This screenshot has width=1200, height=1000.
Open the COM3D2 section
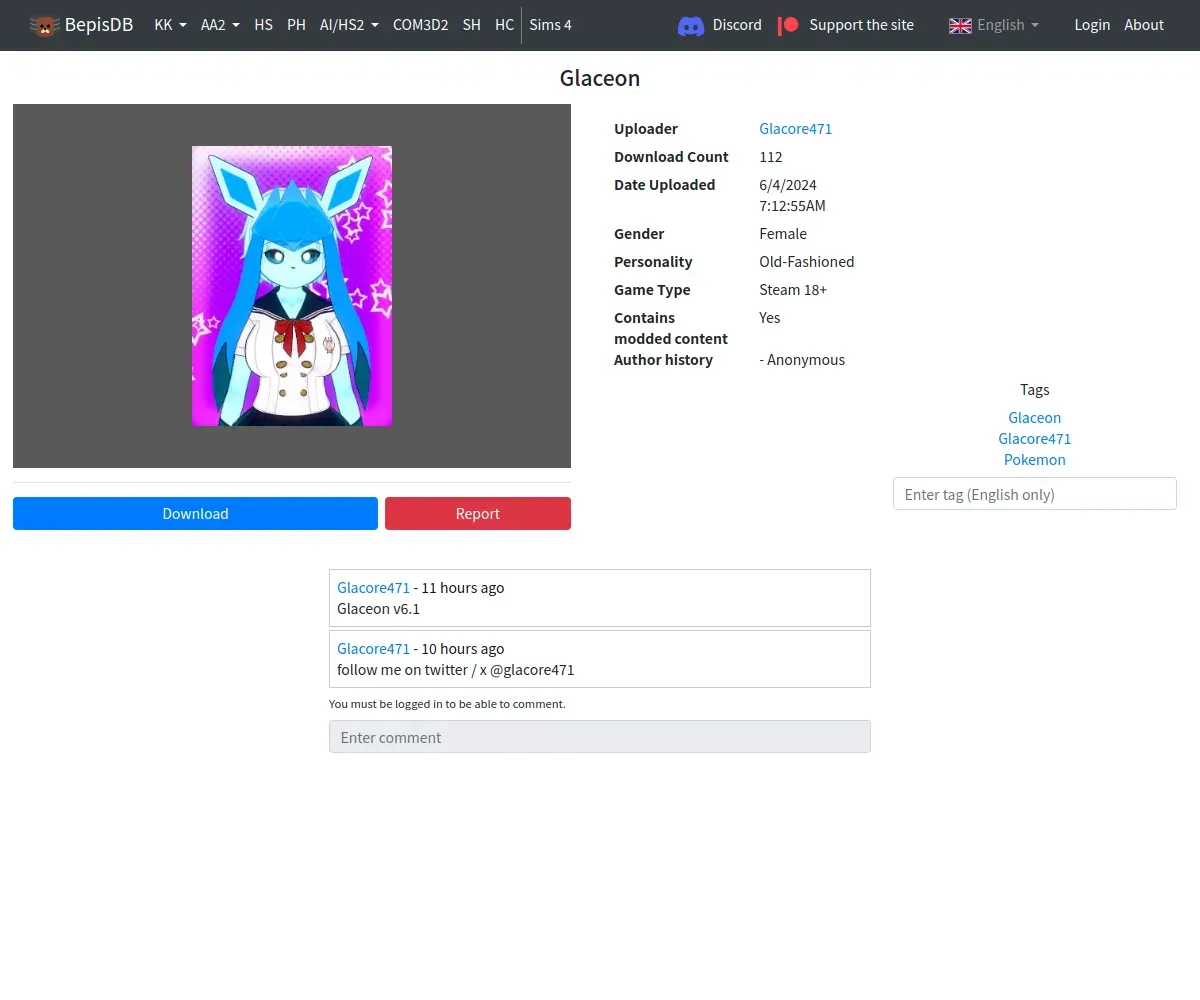[420, 25]
